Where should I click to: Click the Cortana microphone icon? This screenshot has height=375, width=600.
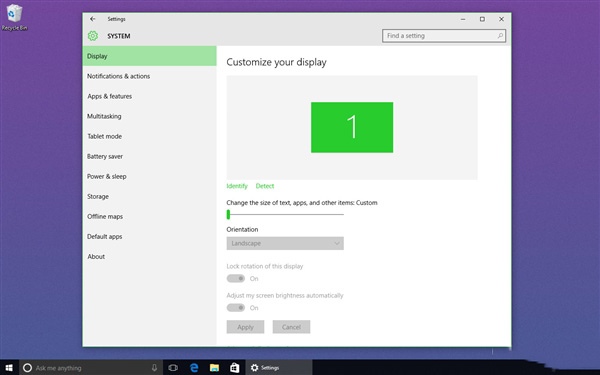[x=154, y=368]
